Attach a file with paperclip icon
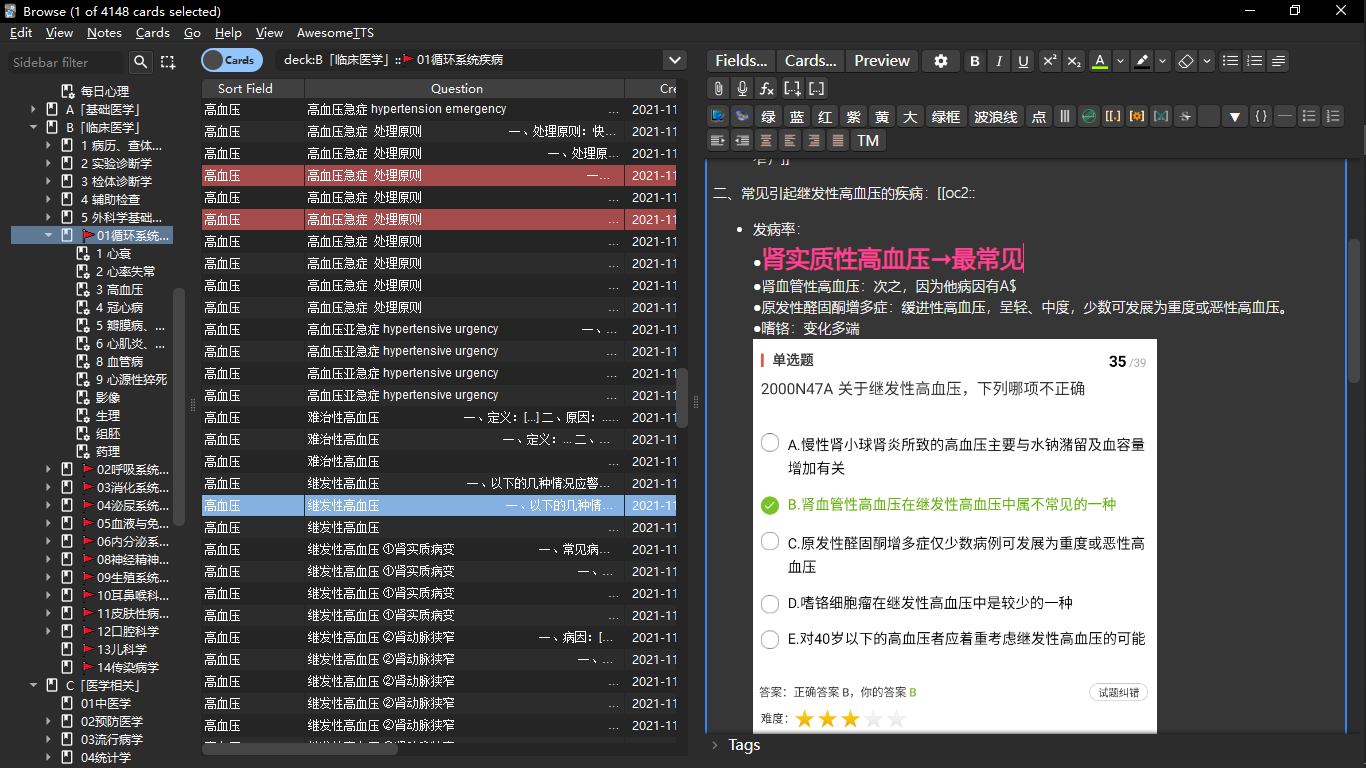Image resolution: width=1366 pixels, height=768 pixels. [x=718, y=88]
